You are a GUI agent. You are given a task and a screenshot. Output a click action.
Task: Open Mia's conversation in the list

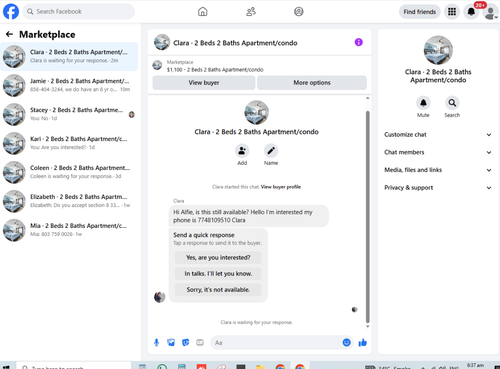pyautogui.click(x=69, y=230)
